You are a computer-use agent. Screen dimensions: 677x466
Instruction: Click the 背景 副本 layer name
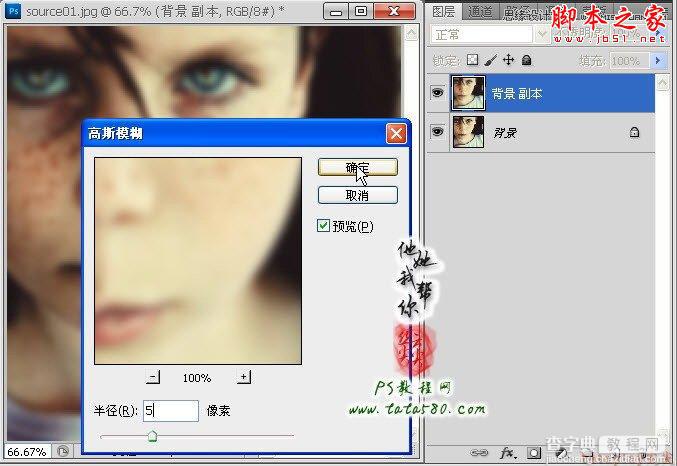click(517, 93)
